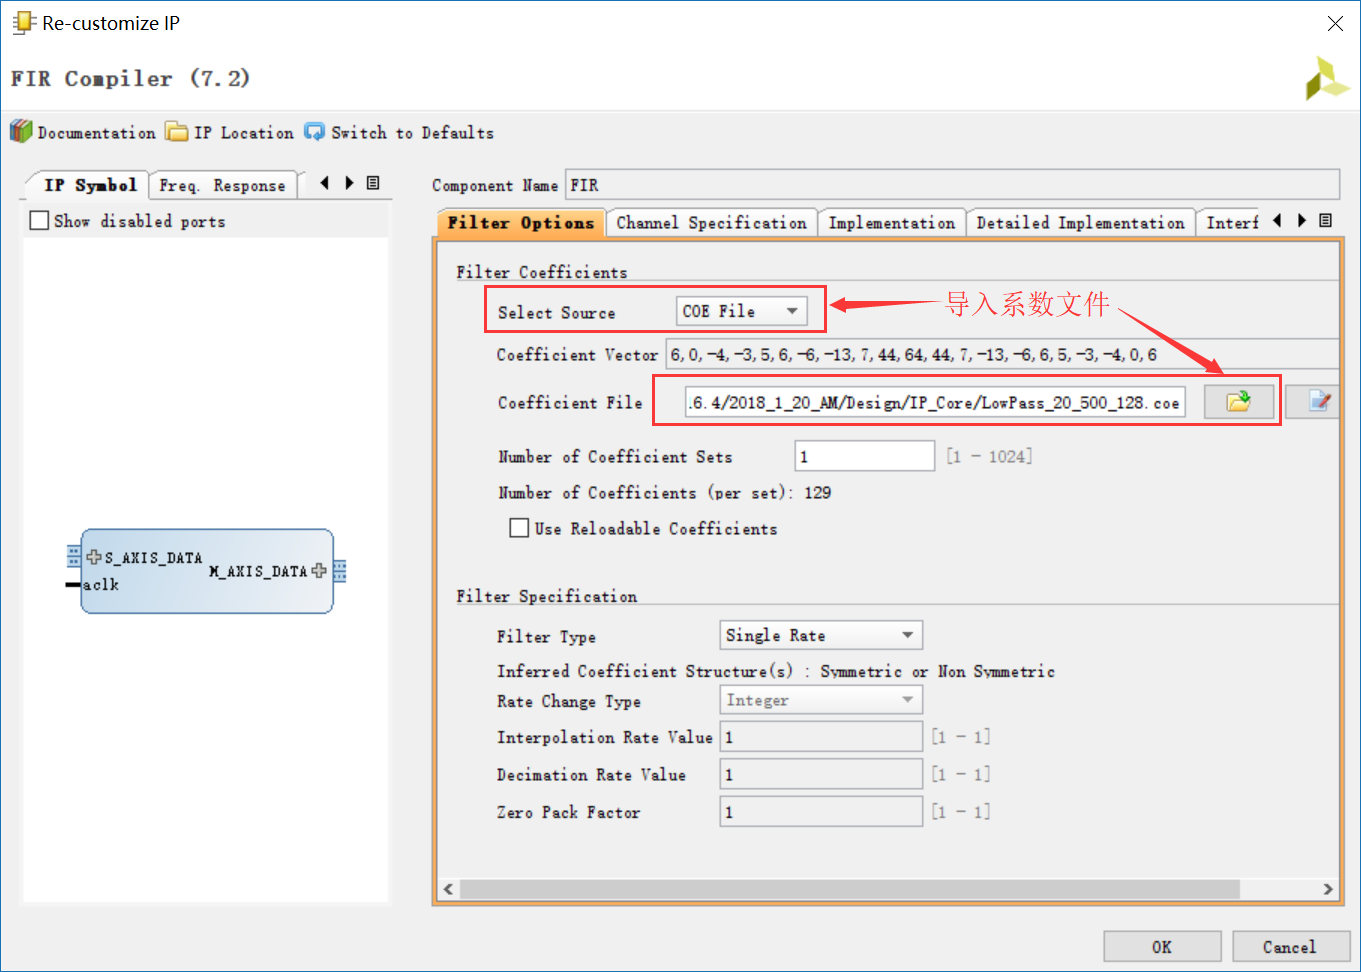The height and width of the screenshot is (972, 1361).
Task: Enable Use Reloadable Coefficients checkbox
Action: click(x=519, y=528)
